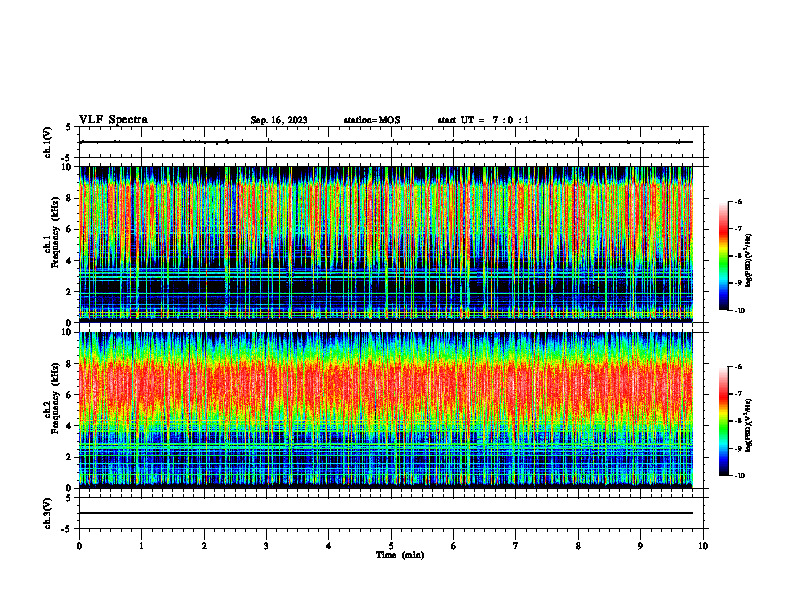Click the ch.2 color bar's "log(PSD)(V²/Hz)" label
This screenshot has width=792, height=612.
749,425
